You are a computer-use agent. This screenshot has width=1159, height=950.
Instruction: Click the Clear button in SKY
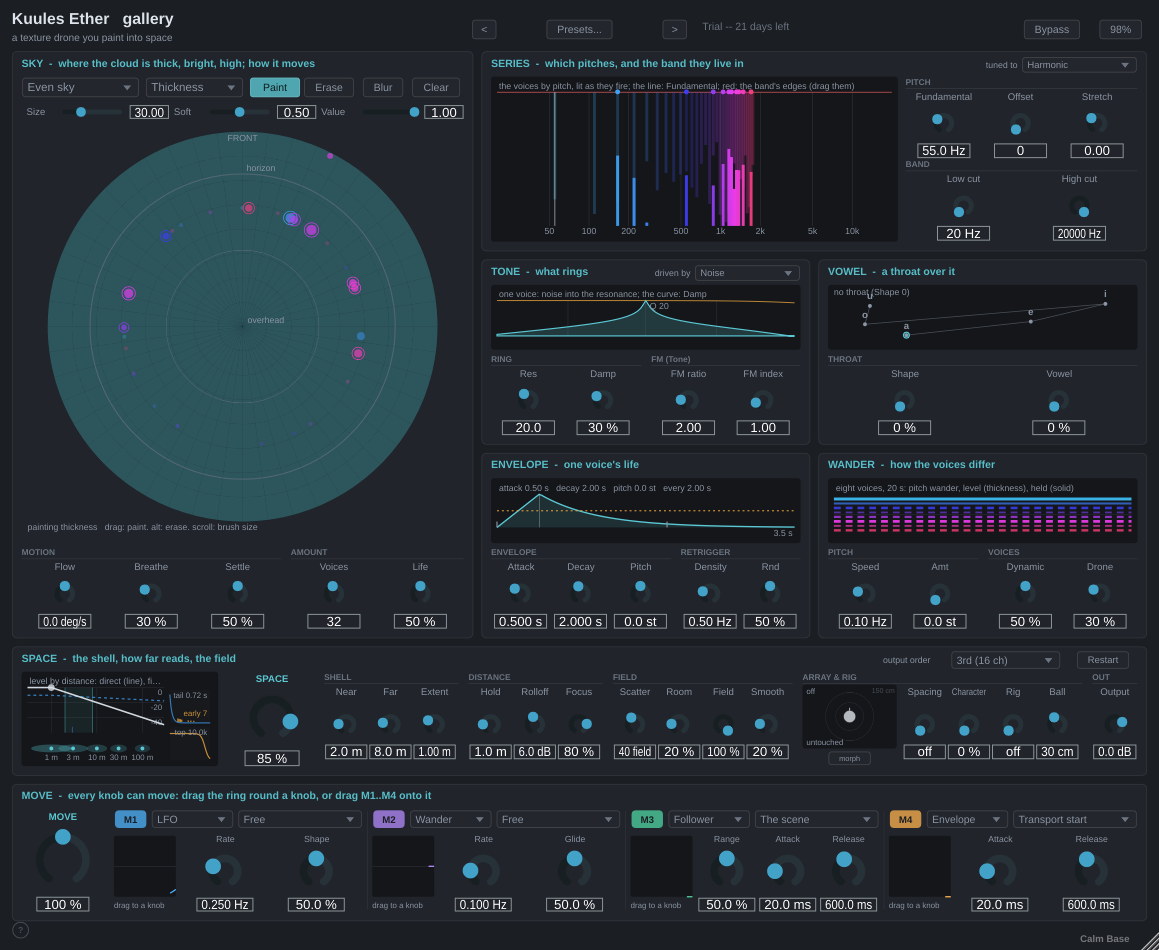coord(436,87)
